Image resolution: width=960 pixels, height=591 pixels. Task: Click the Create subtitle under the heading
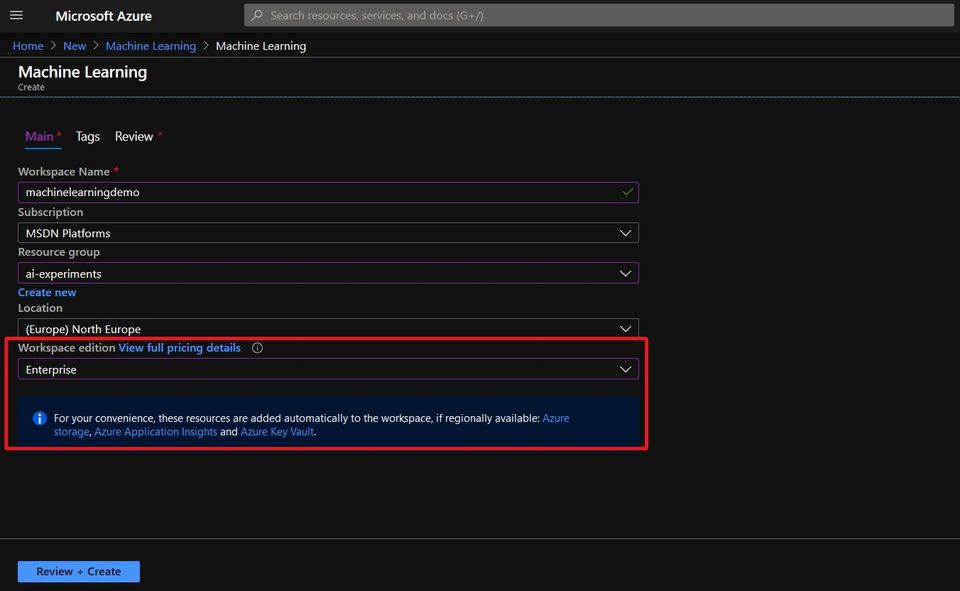pyautogui.click(x=31, y=88)
